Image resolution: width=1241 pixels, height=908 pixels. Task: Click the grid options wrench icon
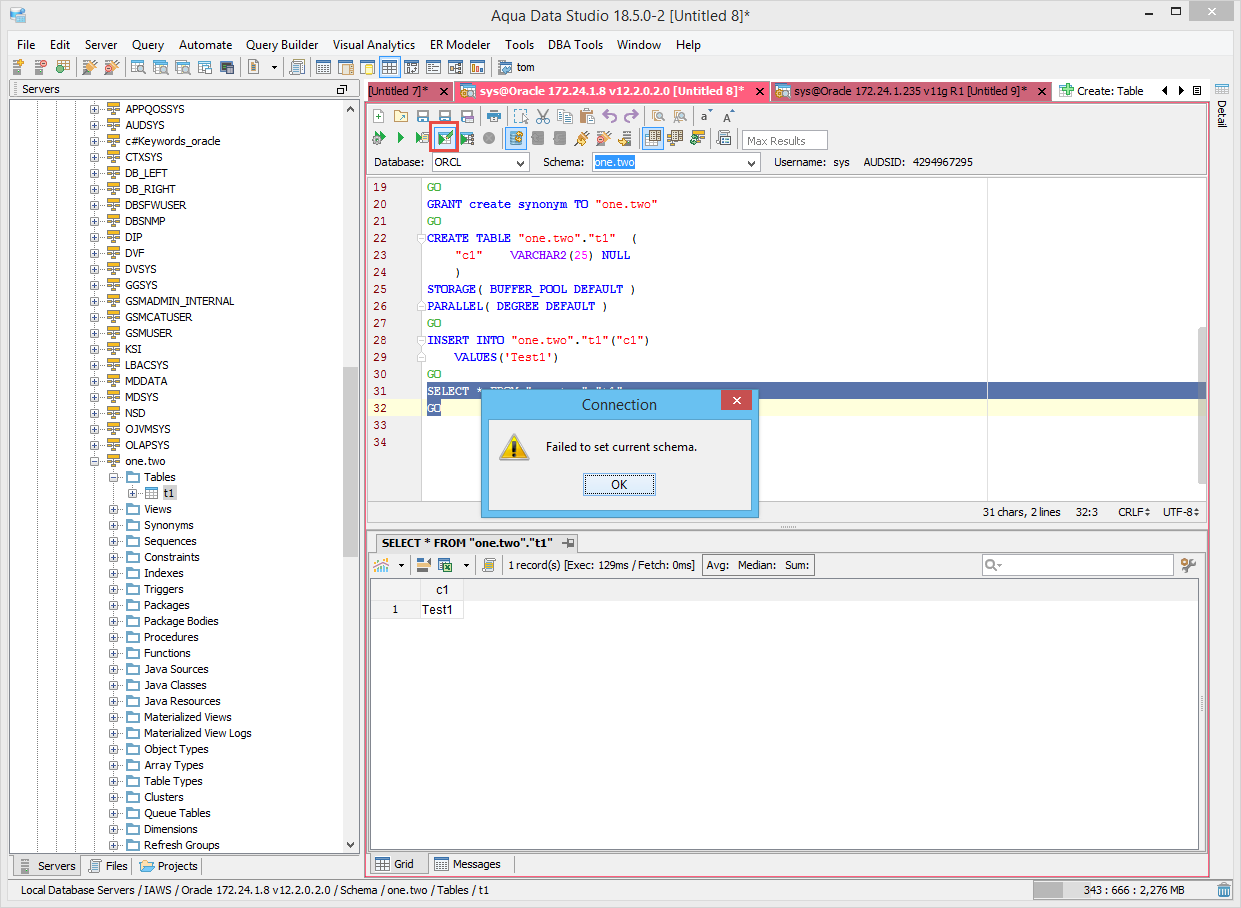[x=1188, y=565]
